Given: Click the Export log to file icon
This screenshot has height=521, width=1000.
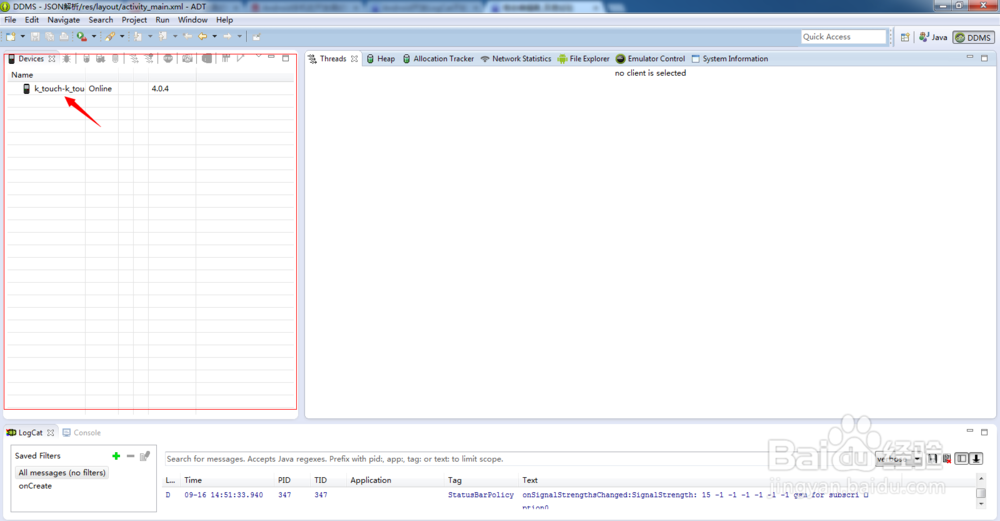Looking at the screenshot, I should pyautogui.click(x=932, y=459).
